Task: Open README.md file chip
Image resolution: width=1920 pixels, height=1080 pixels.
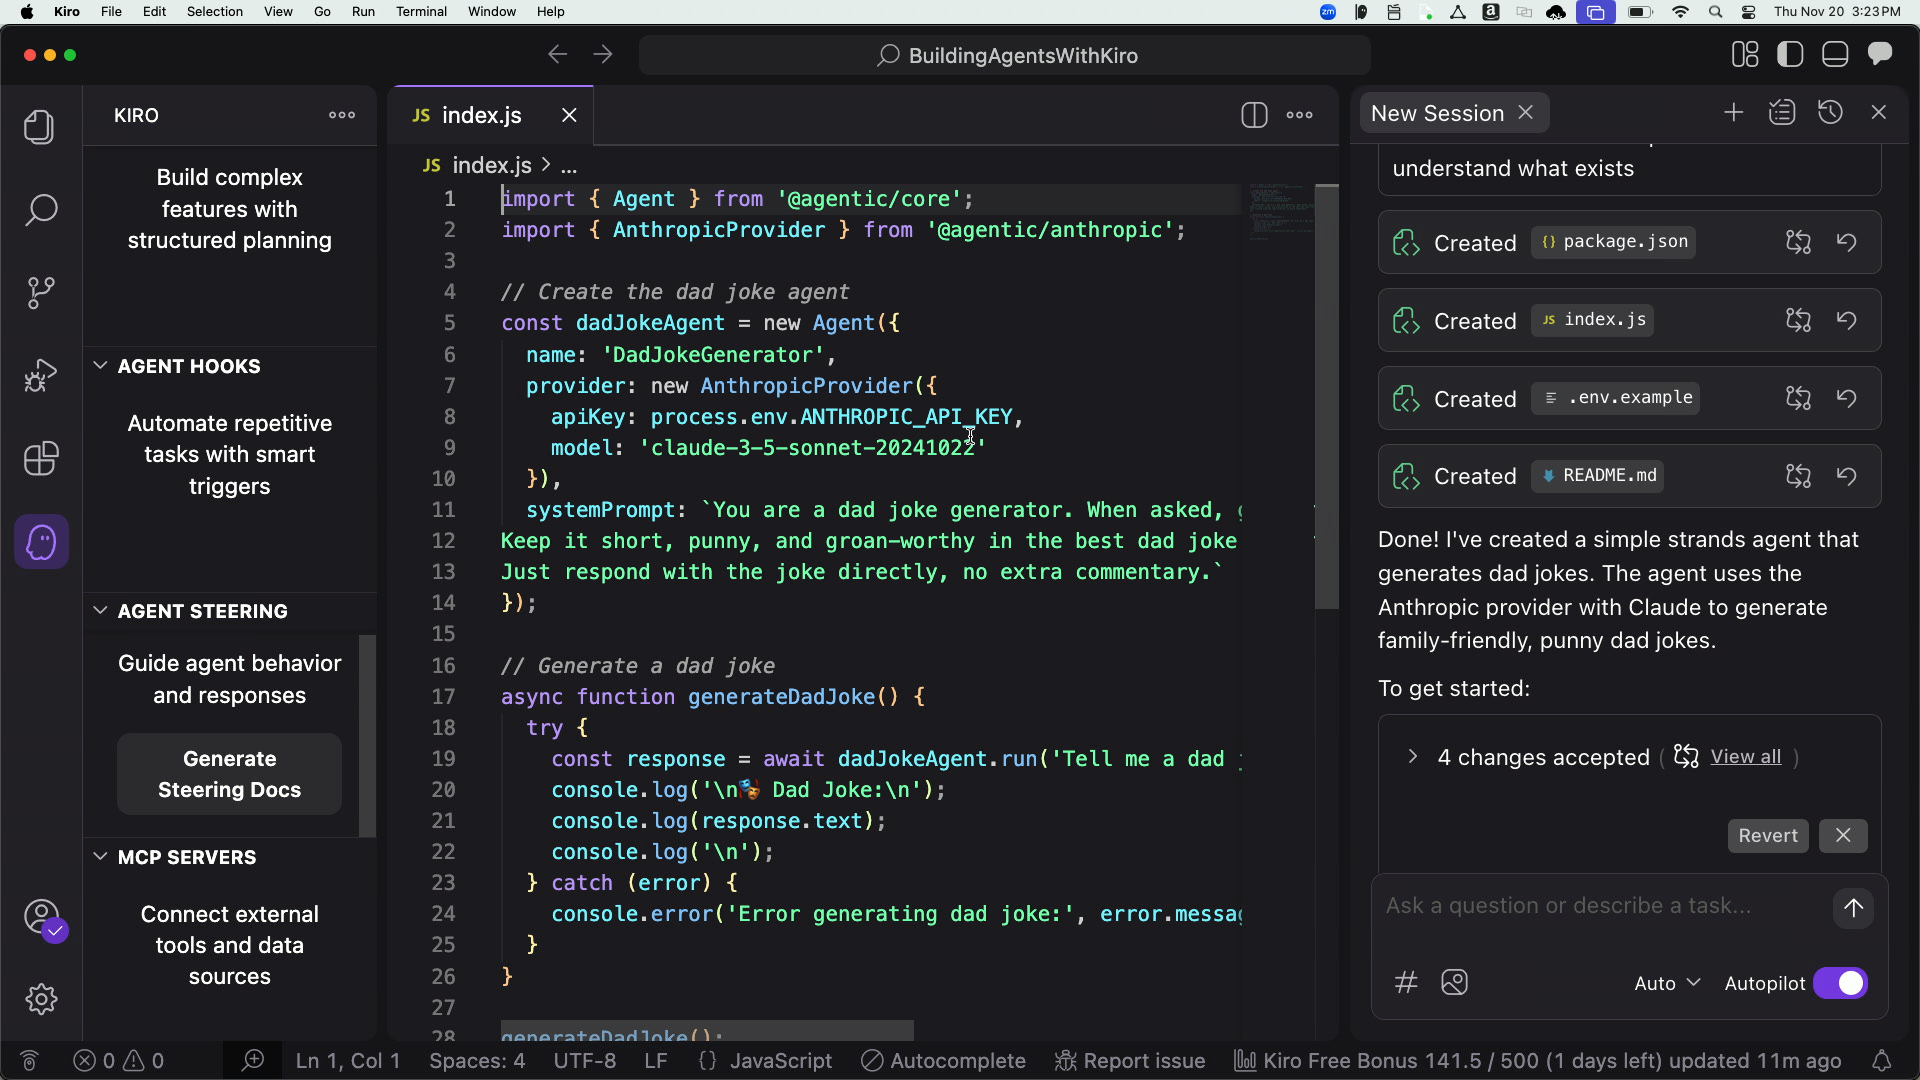Action: tap(1598, 476)
